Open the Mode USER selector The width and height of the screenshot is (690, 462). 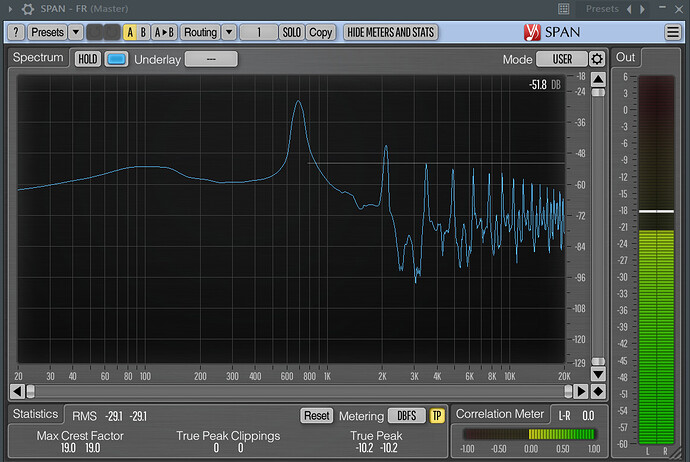[x=562, y=59]
